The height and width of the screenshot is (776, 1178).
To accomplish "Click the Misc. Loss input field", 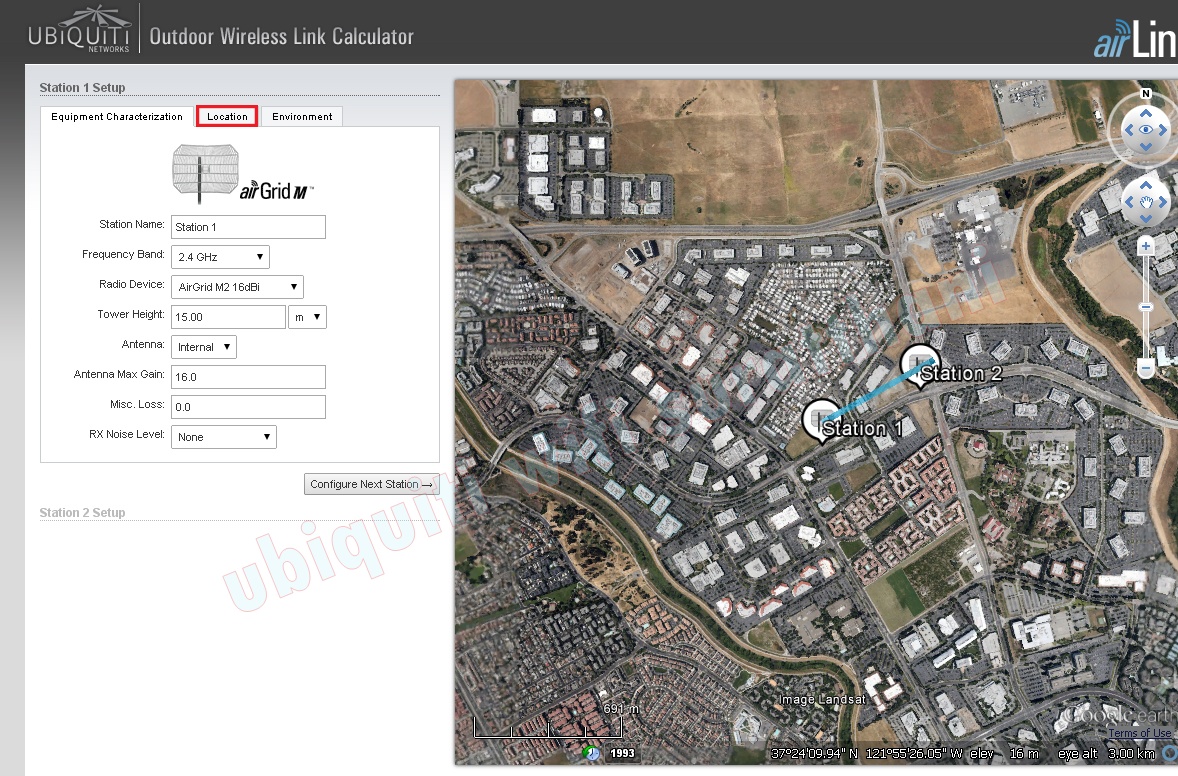I will point(248,407).
